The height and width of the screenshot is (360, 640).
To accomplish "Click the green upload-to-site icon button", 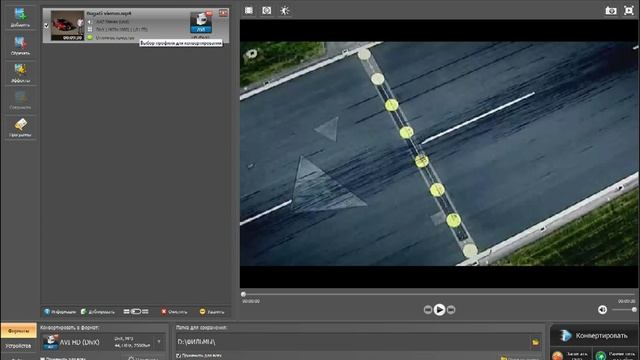I will [x=600, y=356].
